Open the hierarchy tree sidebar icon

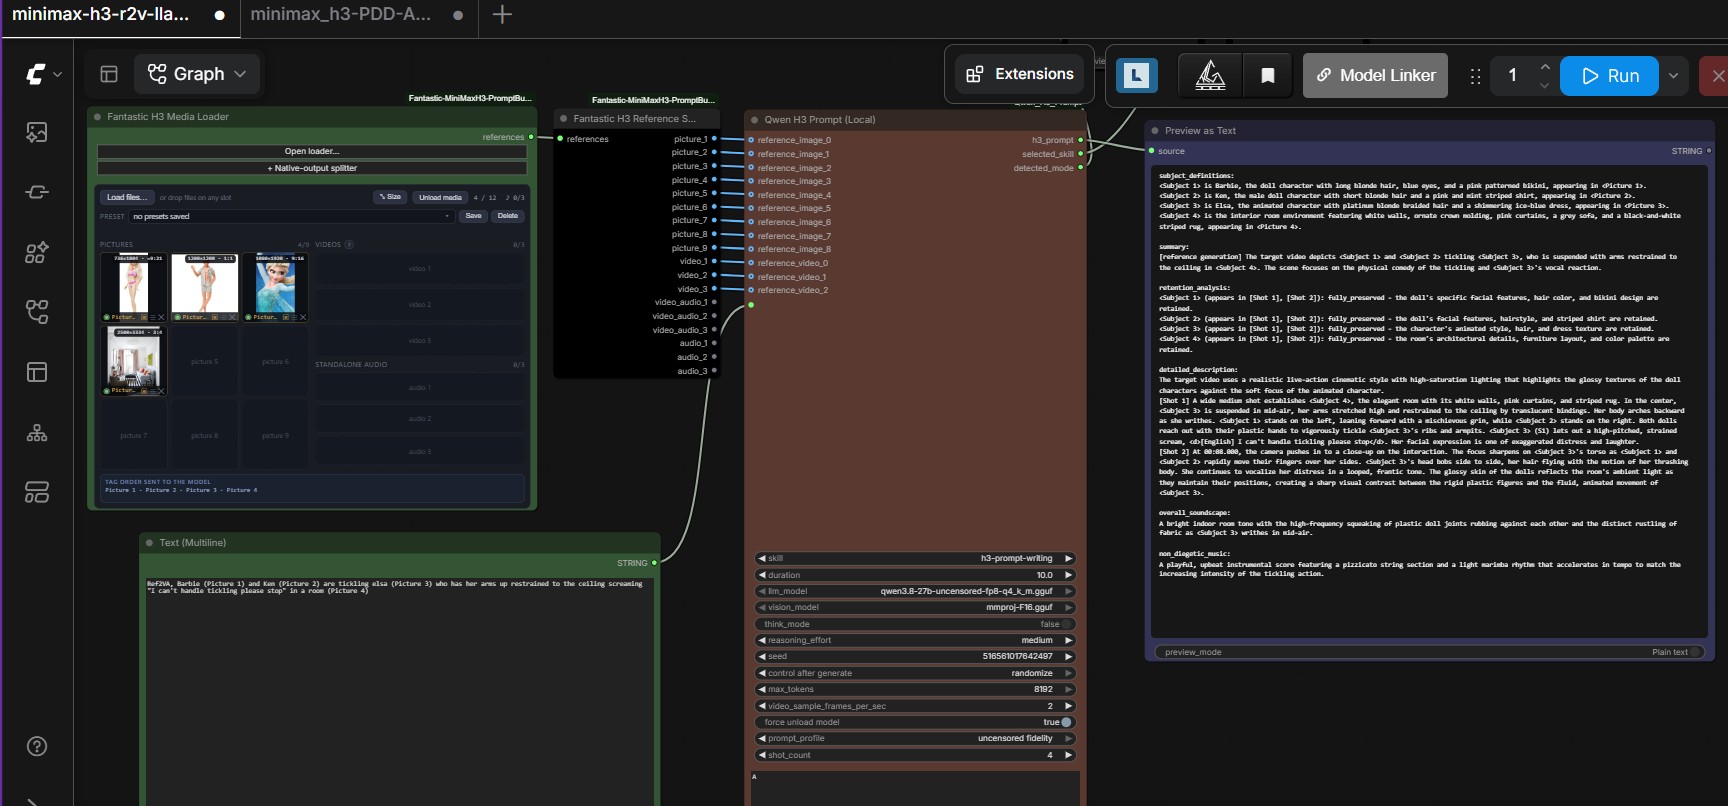click(37, 432)
